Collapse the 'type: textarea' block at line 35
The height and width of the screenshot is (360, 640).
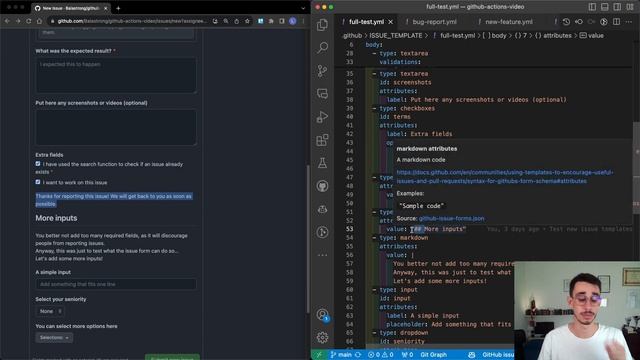(374, 74)
